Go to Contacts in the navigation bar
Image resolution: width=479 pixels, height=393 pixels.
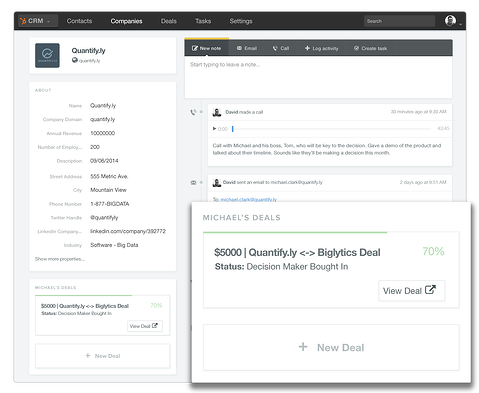pos(79,21)
